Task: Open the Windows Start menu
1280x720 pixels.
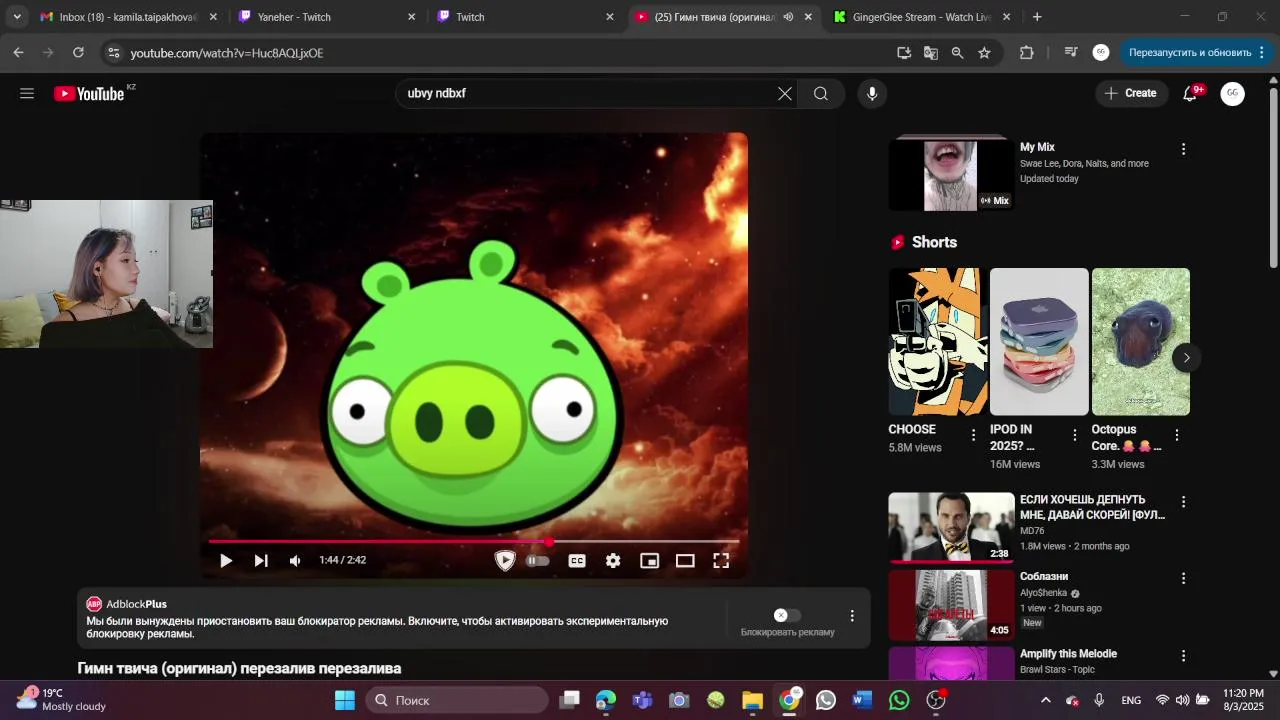Action: pos(344,700)
